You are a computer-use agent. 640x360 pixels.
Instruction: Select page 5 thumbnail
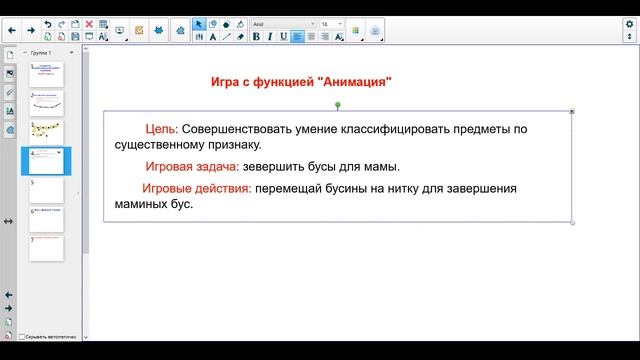[47, 191]
